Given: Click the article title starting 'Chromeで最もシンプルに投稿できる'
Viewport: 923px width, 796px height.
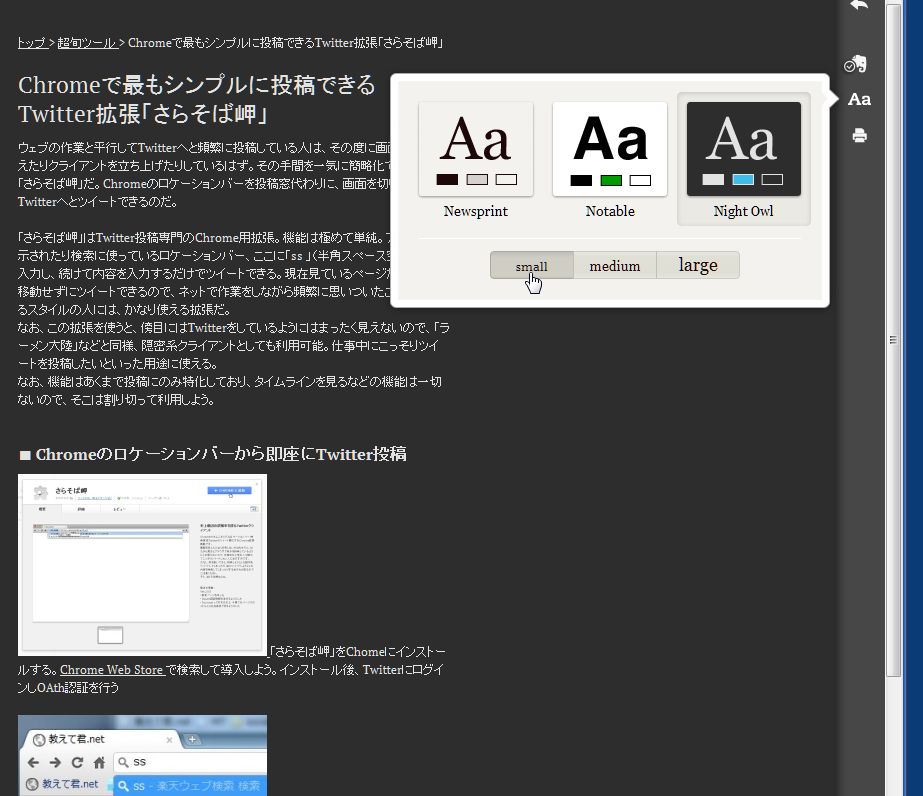Looking at the screenshot, I should 197,100.
